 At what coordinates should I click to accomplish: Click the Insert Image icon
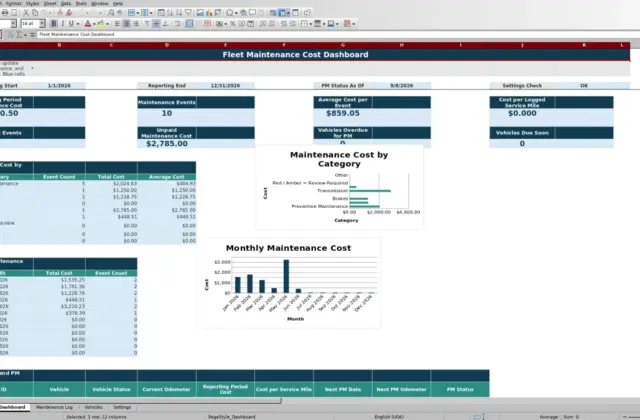(x=200, y=13)
